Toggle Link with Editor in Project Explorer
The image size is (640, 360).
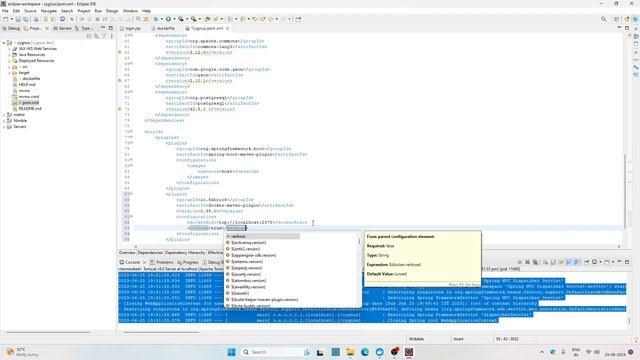[x=96, y=36]
